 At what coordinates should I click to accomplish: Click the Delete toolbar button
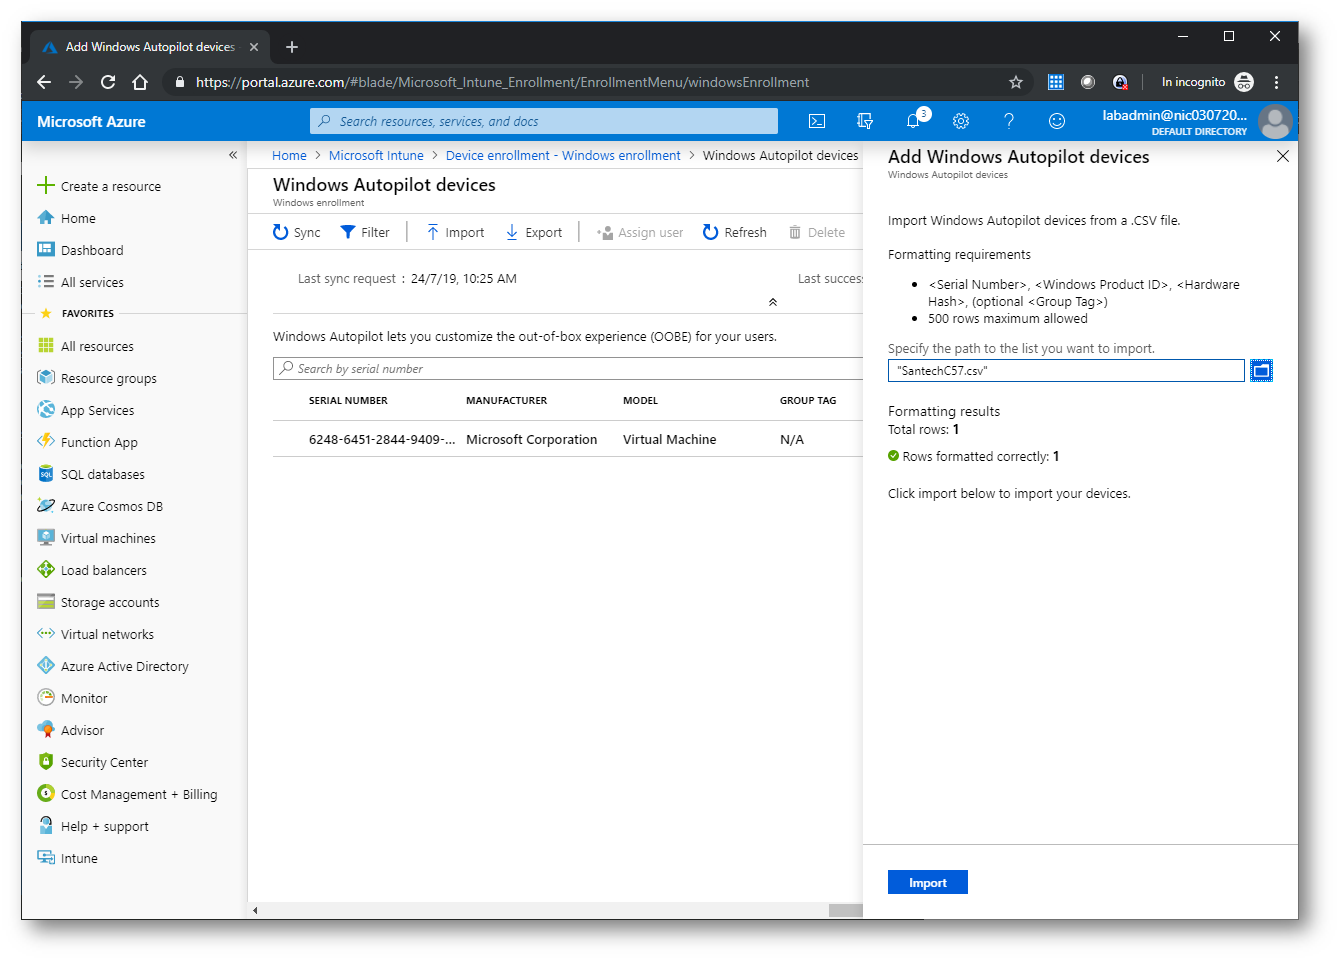(x=817, y=232)
